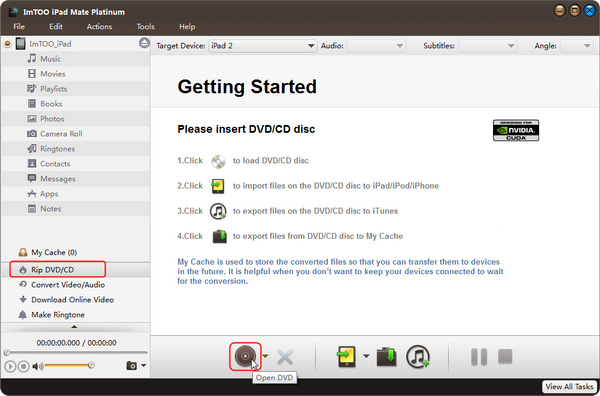Collapse the ImTOO_iPad device tree
The image size is (600, 396).
7,44
